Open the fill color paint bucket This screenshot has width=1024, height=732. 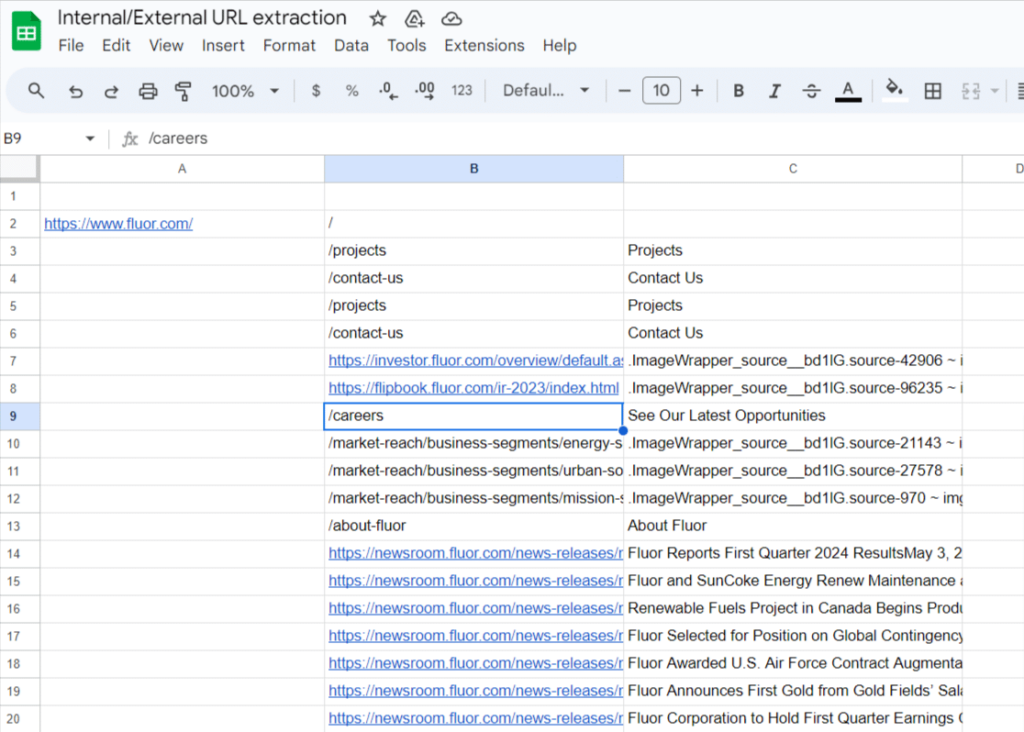[894, 91]
